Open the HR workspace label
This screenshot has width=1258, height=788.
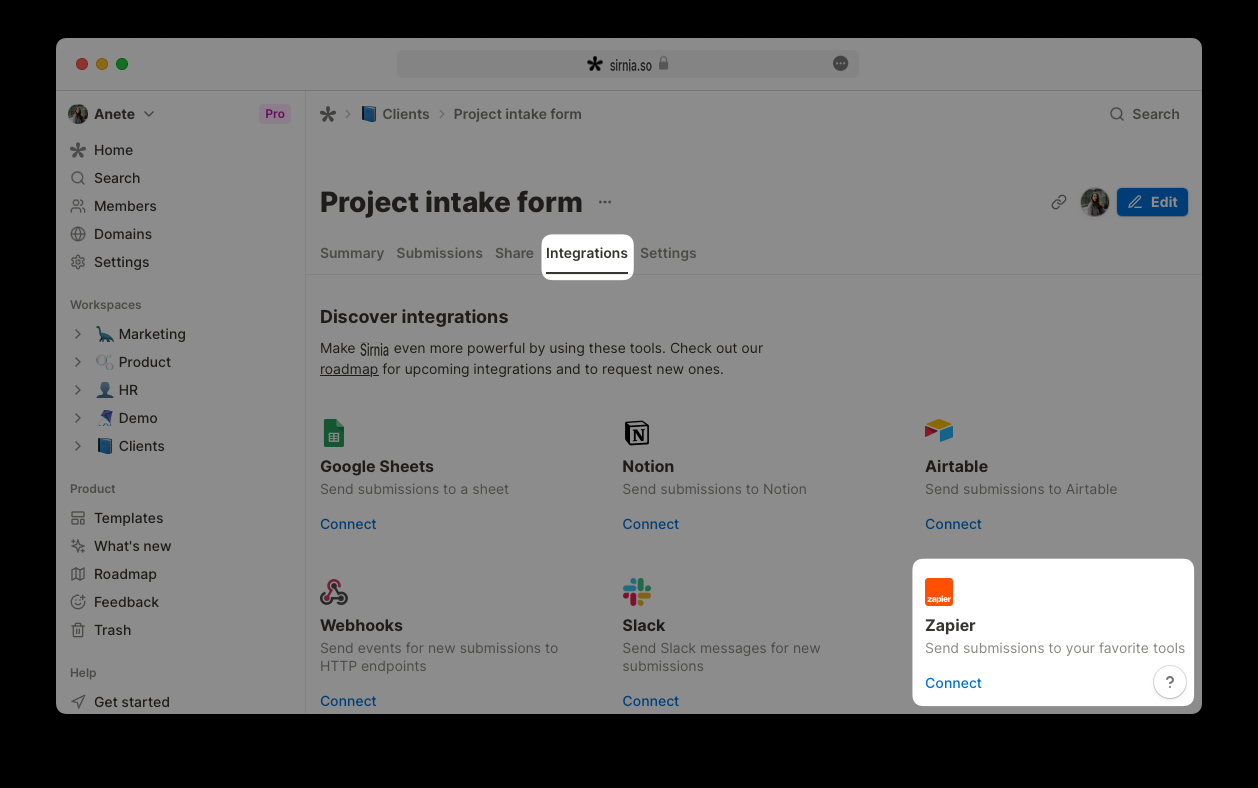[x=128, y=390]
